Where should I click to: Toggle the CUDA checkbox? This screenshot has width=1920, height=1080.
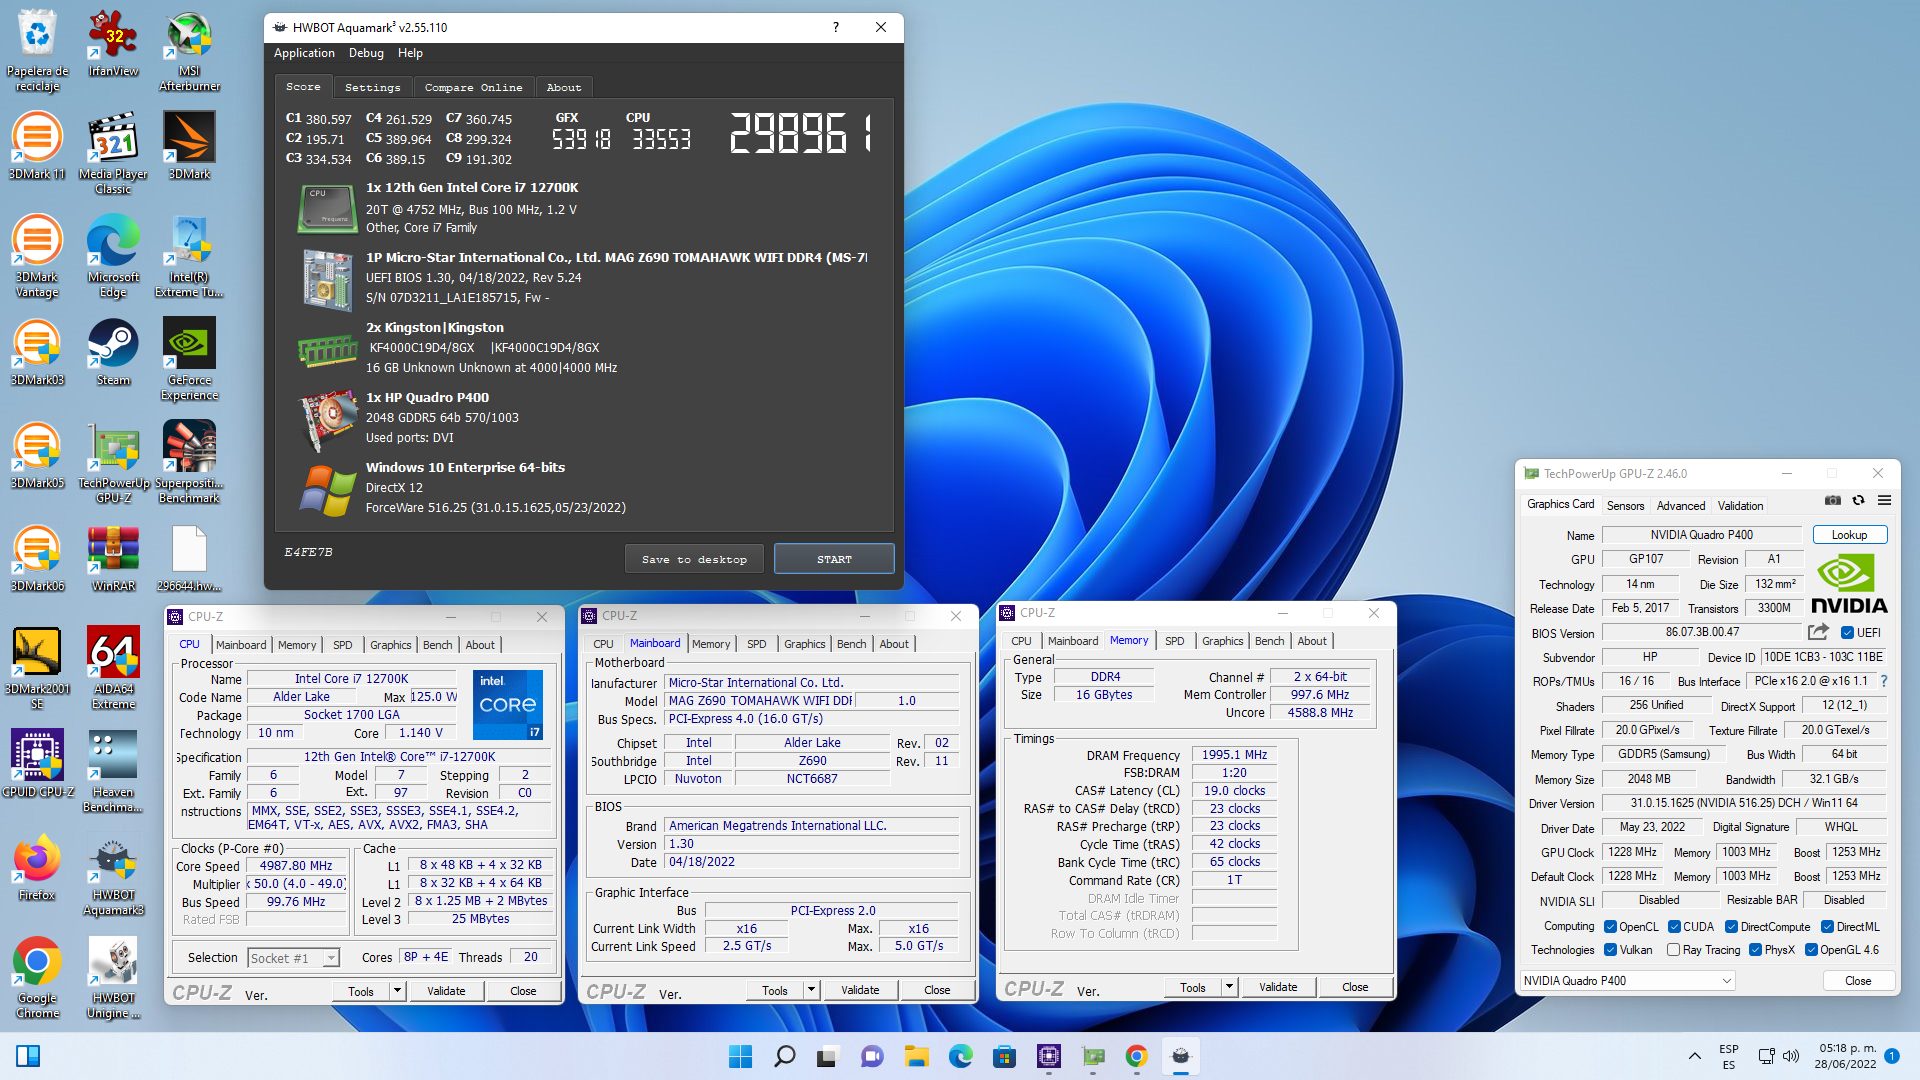[x=1674, y=927]
